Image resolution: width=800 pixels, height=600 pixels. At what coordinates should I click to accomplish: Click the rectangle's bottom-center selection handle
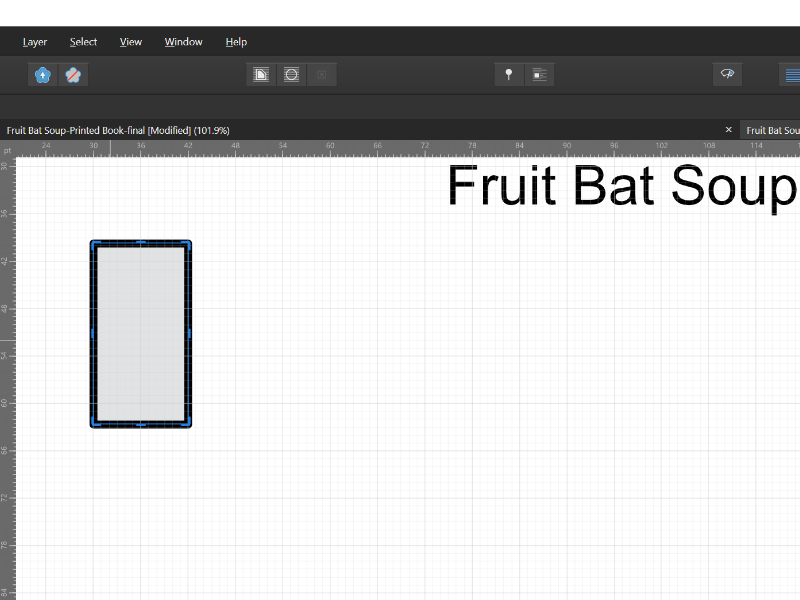pyautogui.click(x=141, y=424)
